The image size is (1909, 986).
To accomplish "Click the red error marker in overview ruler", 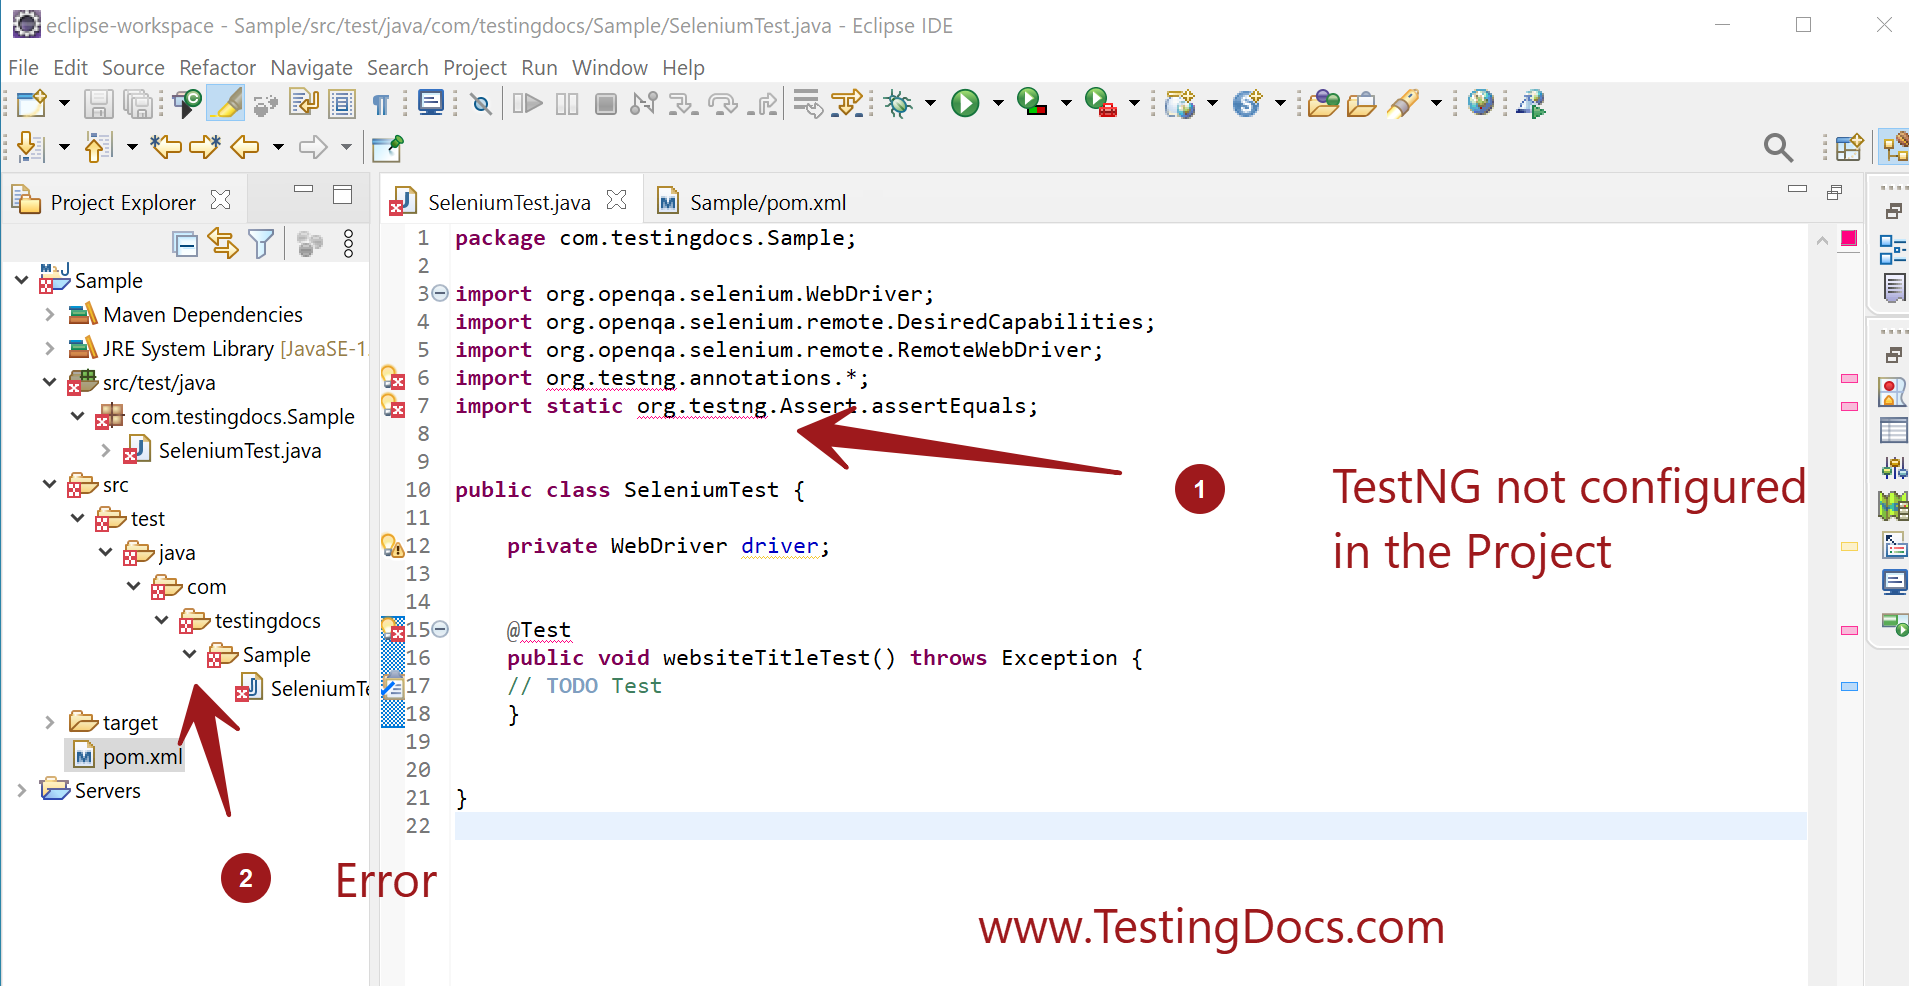I will [x=1850, y=238].
